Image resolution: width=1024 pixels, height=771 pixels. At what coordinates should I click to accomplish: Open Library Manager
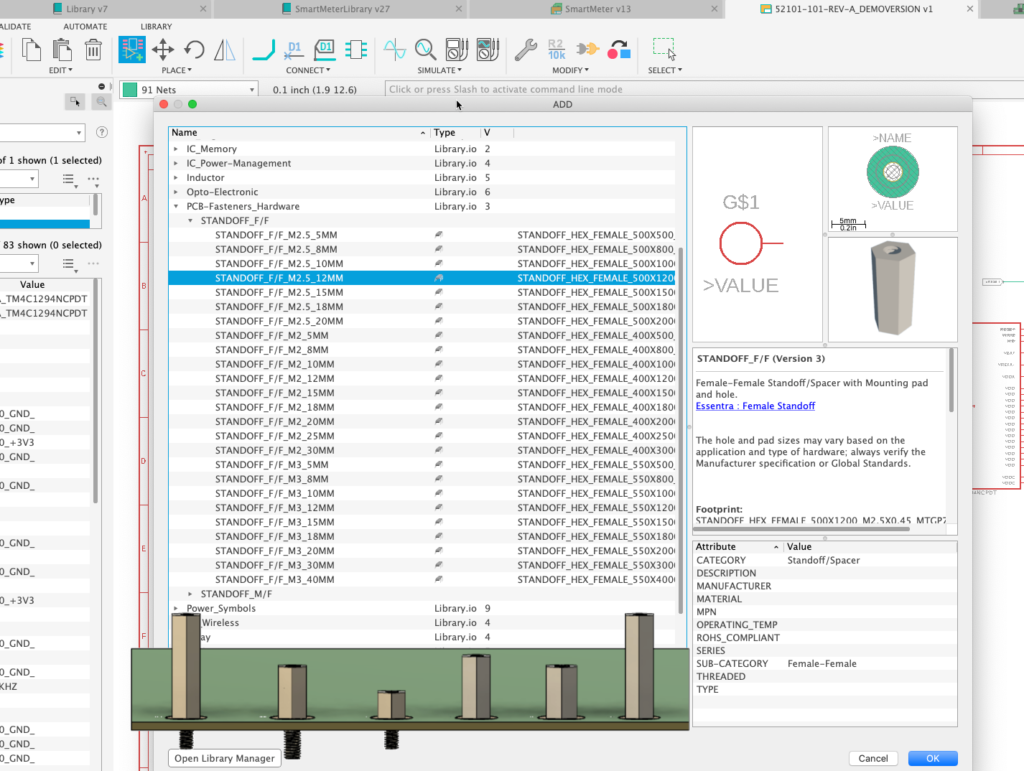click(223, 758)
